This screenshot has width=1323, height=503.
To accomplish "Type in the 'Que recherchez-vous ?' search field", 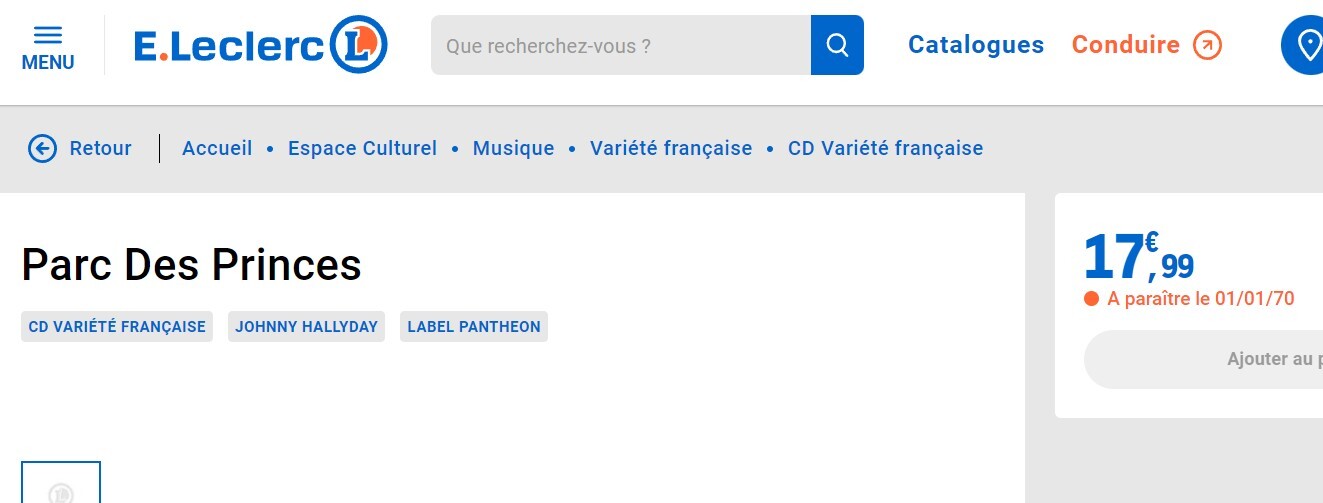I will click(620, 45).
